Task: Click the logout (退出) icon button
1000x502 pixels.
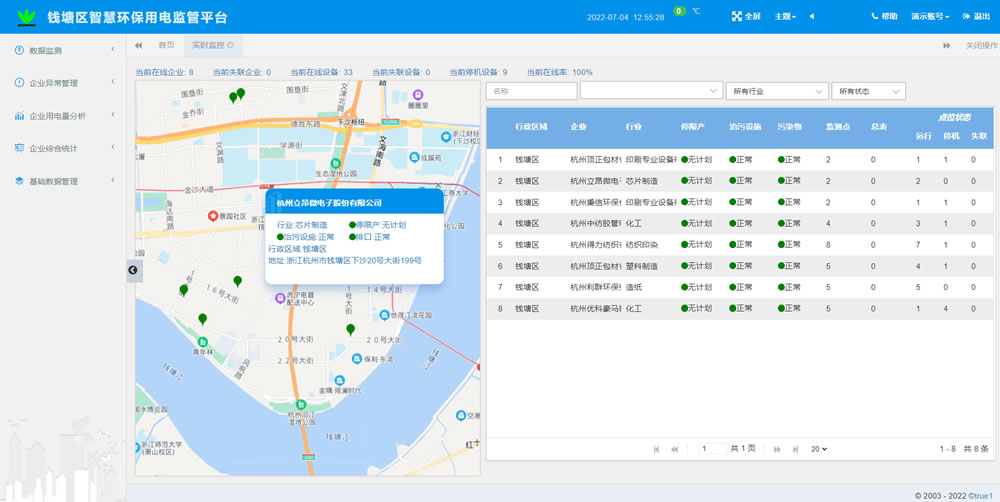Action: tap(966, 17)
